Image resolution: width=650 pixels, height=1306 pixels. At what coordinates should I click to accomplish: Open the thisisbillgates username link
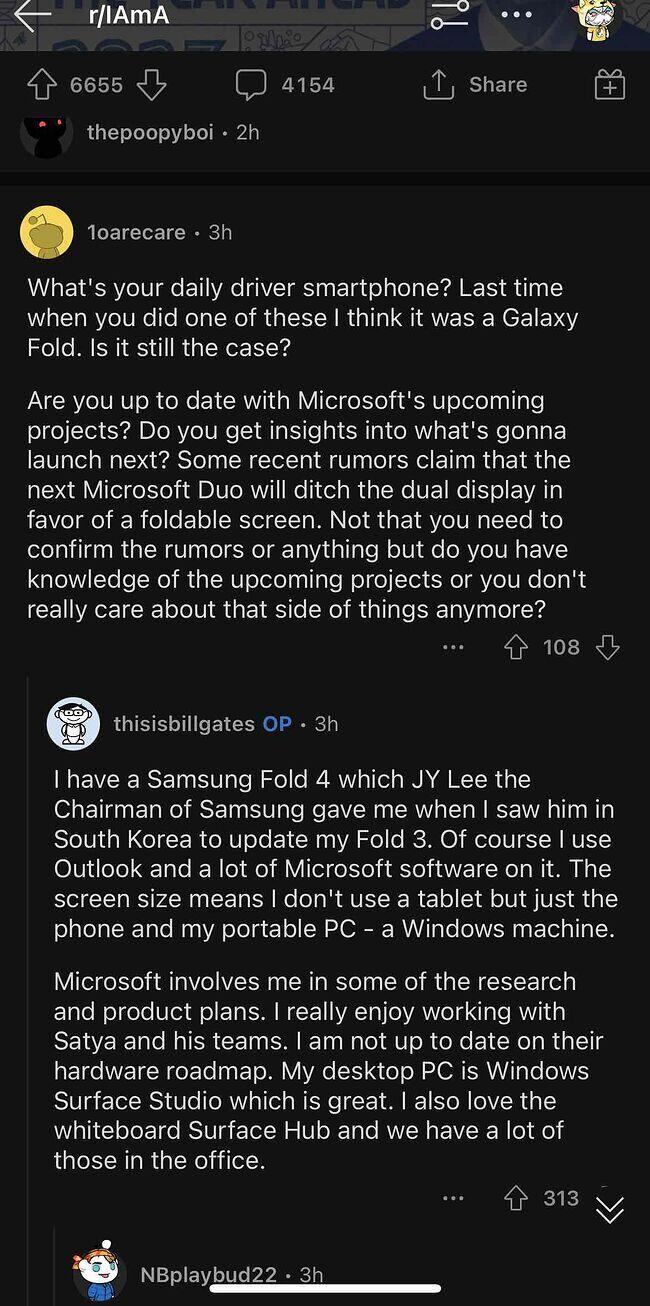pos(184,723)
